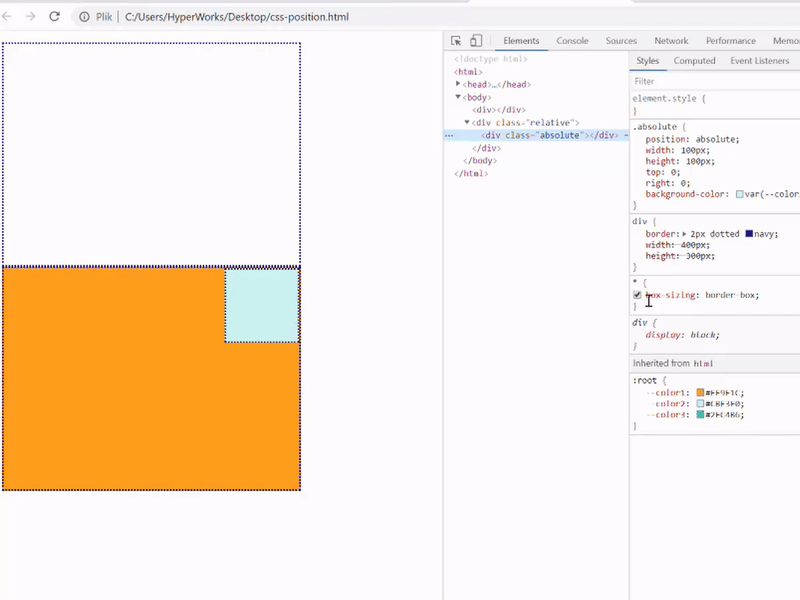Open the Performance tab

coord(731,41)
